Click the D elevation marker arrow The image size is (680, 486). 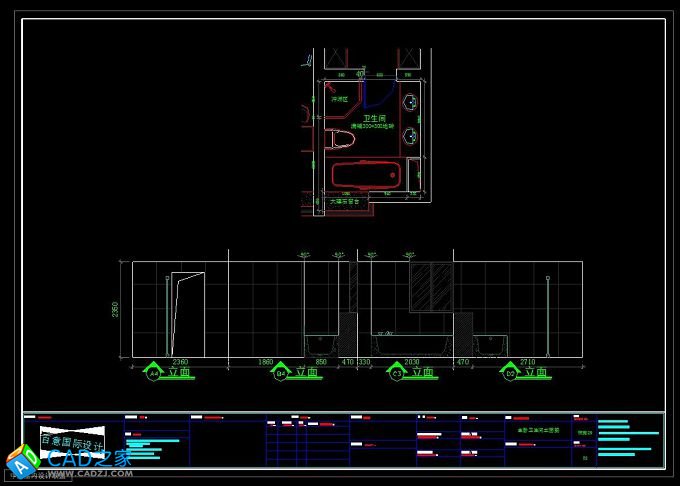(511, 372)
